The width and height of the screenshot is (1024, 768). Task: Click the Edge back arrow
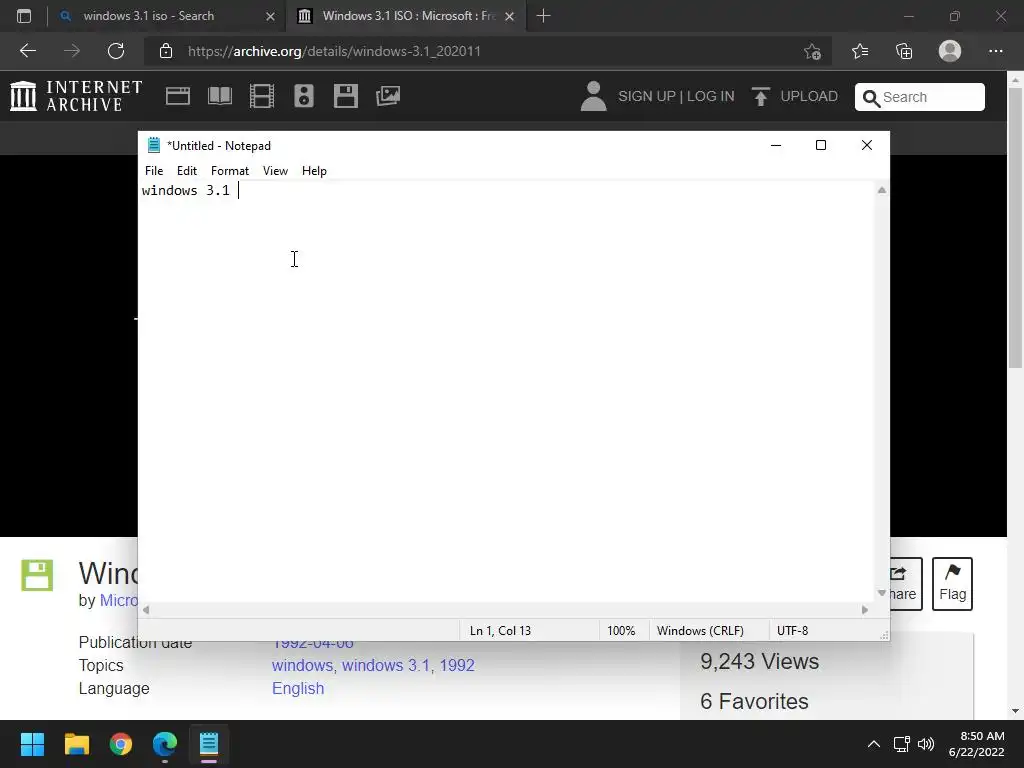pyautogui.click(x=27, y=51)
